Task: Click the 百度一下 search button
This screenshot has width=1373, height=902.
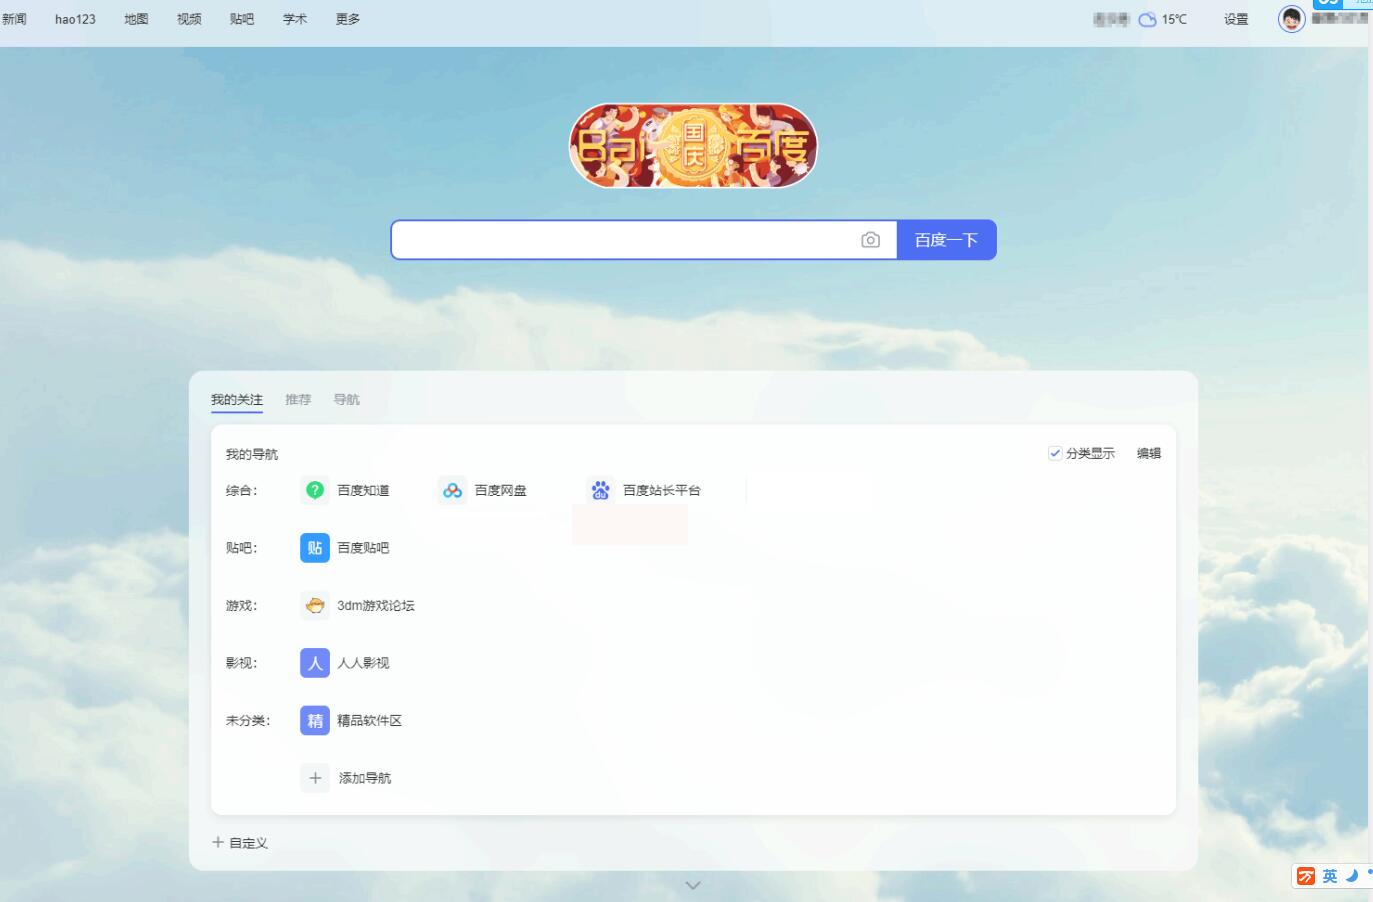Action: (947, 240)
